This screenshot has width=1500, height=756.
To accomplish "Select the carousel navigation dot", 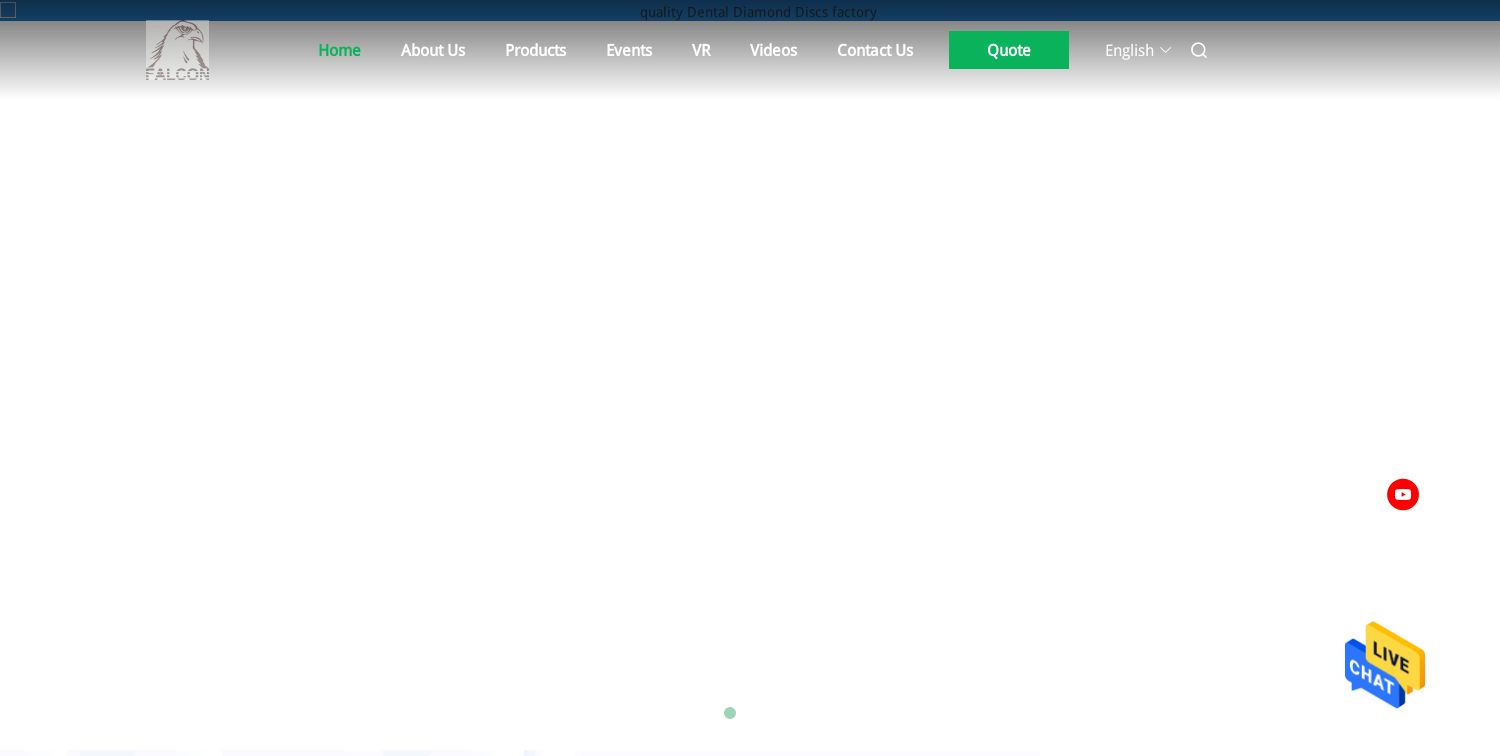I will point(730,713).
